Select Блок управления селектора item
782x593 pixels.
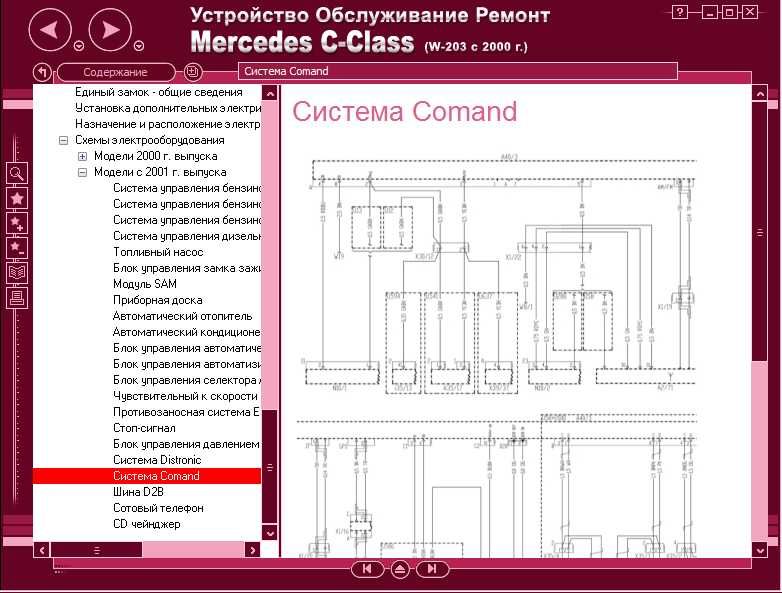[187, 380]
